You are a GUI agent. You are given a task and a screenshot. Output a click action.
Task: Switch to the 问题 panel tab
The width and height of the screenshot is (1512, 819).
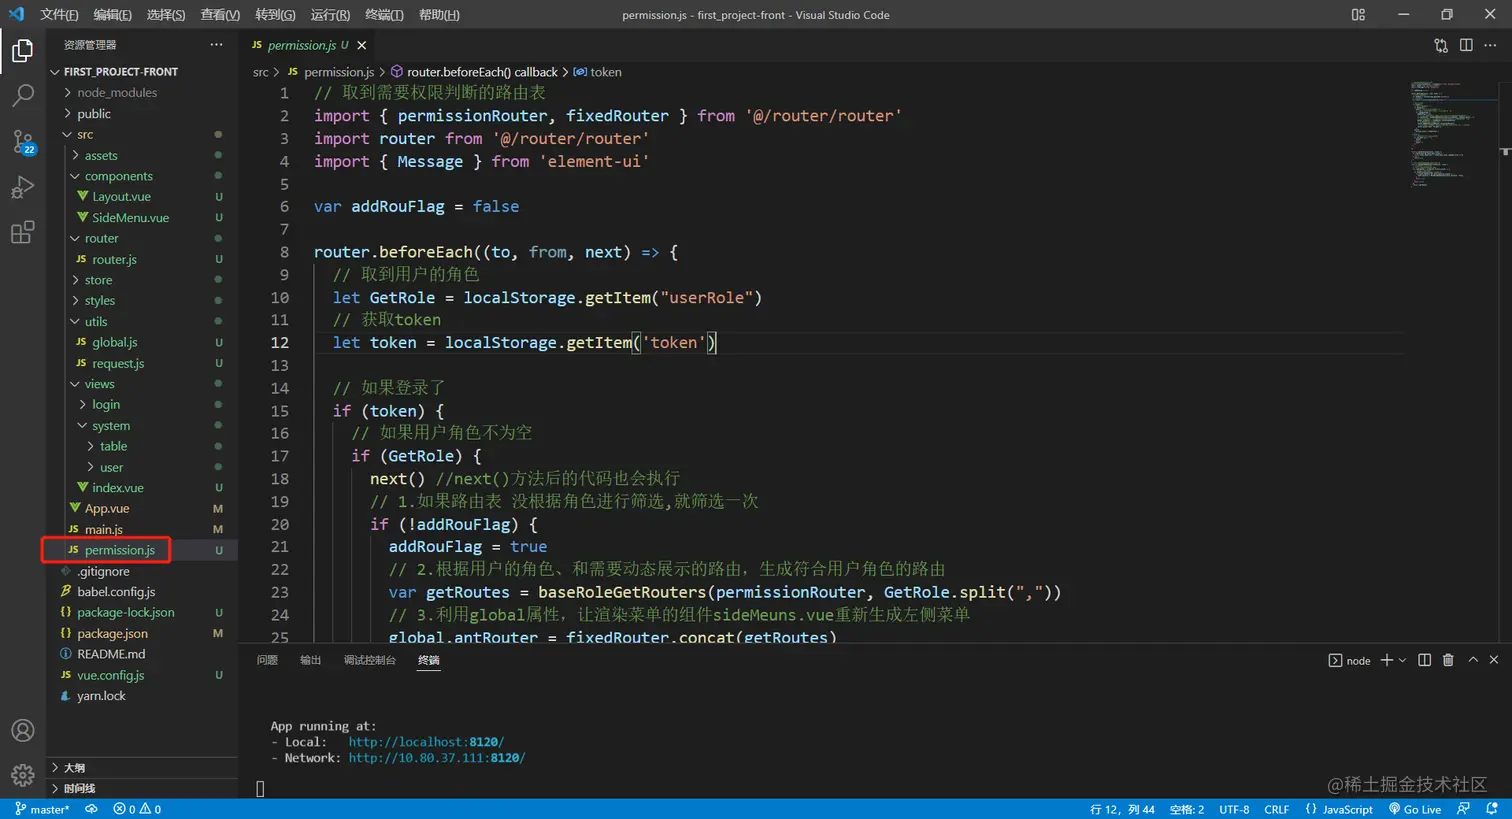(x=267, y=660)
